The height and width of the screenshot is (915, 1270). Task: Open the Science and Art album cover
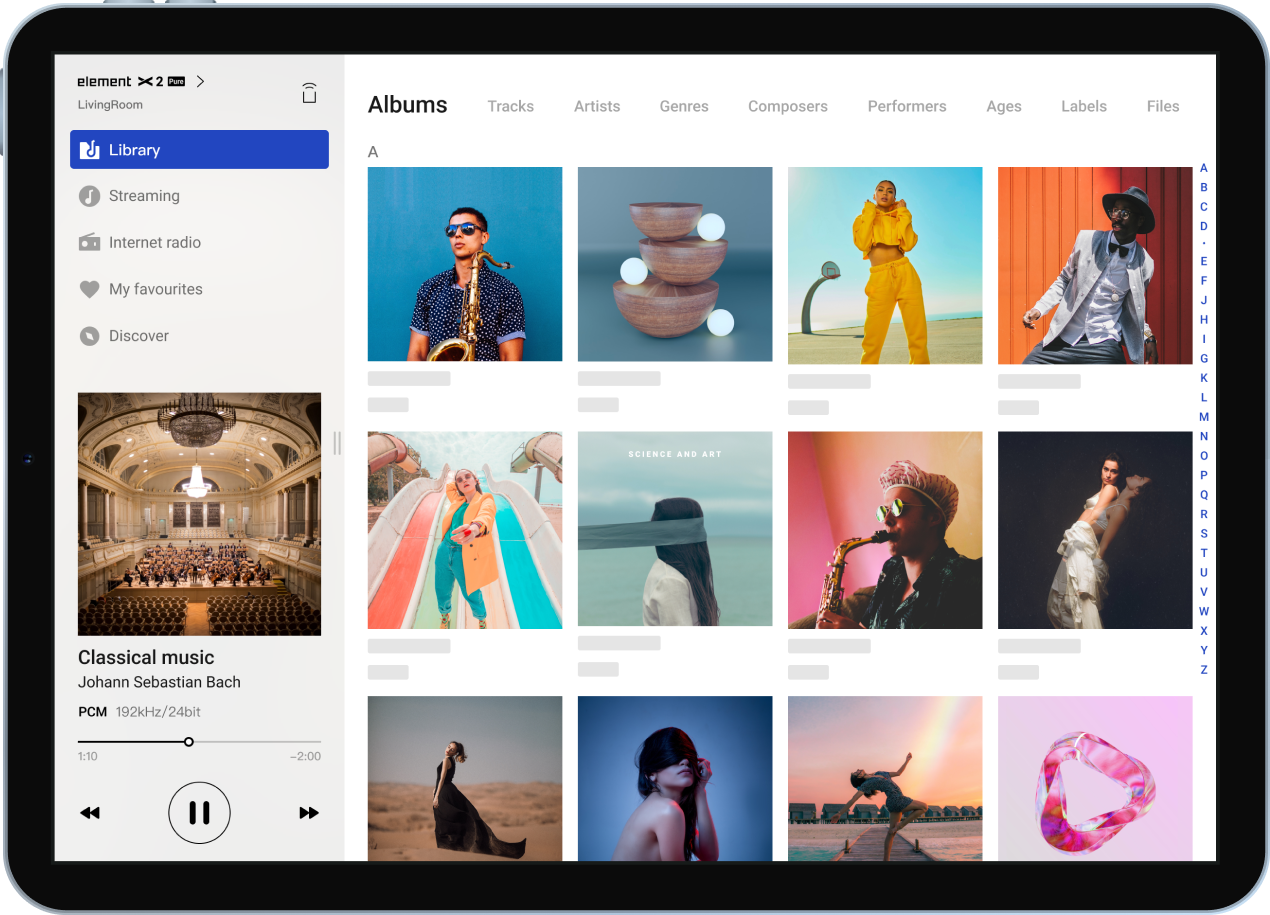pyautogui.click(x=675, y=529)
